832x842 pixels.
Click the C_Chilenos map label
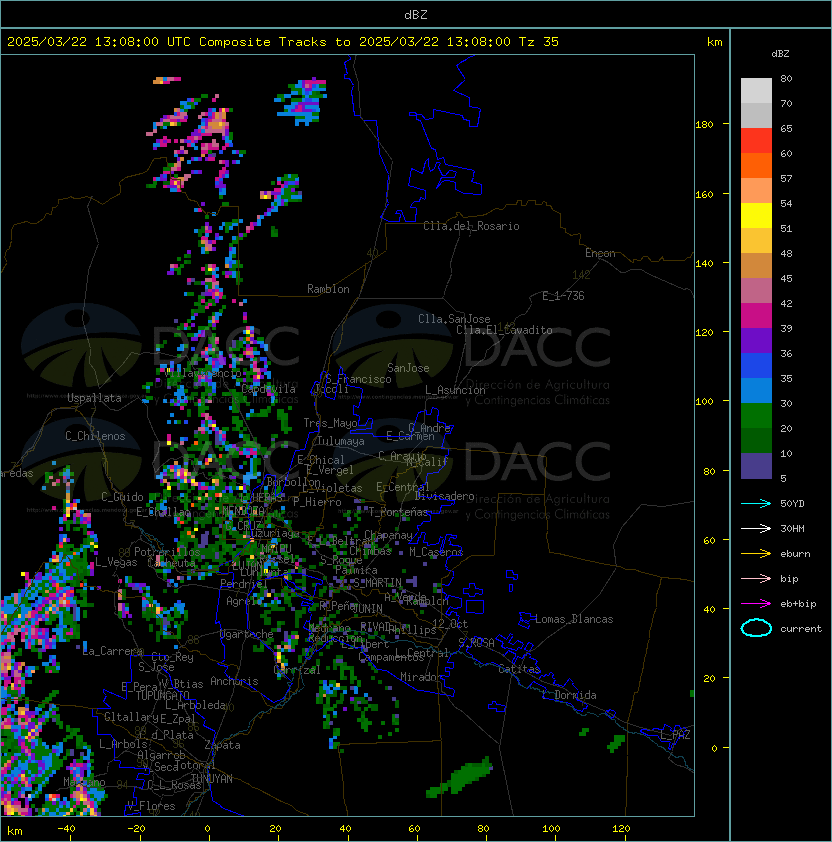(x=95, y=436)
